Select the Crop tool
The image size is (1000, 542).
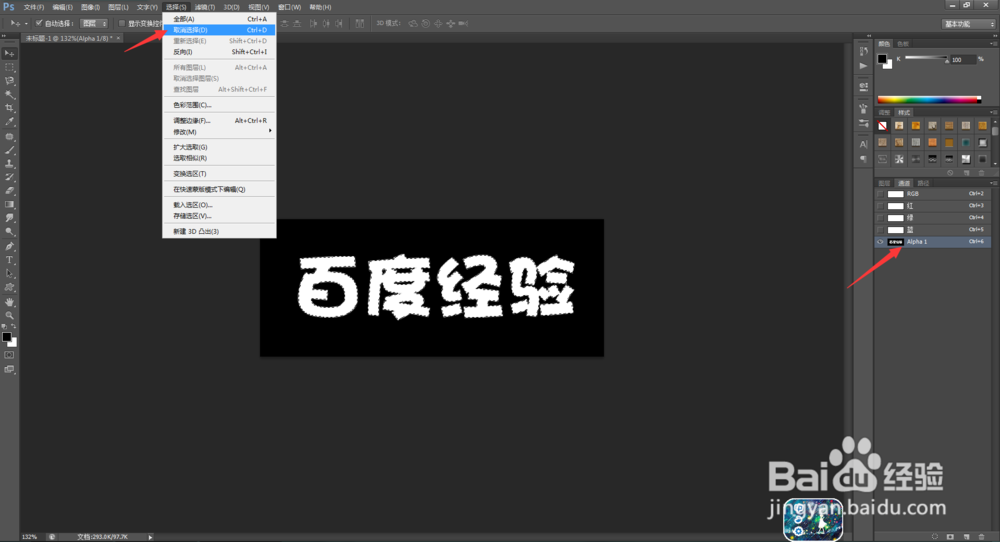(x=10, y=108)
